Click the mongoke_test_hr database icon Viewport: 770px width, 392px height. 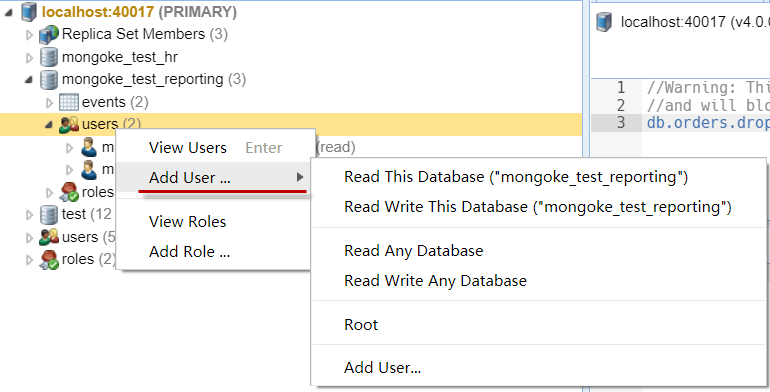pyautogui.click(x=49, y=57)
